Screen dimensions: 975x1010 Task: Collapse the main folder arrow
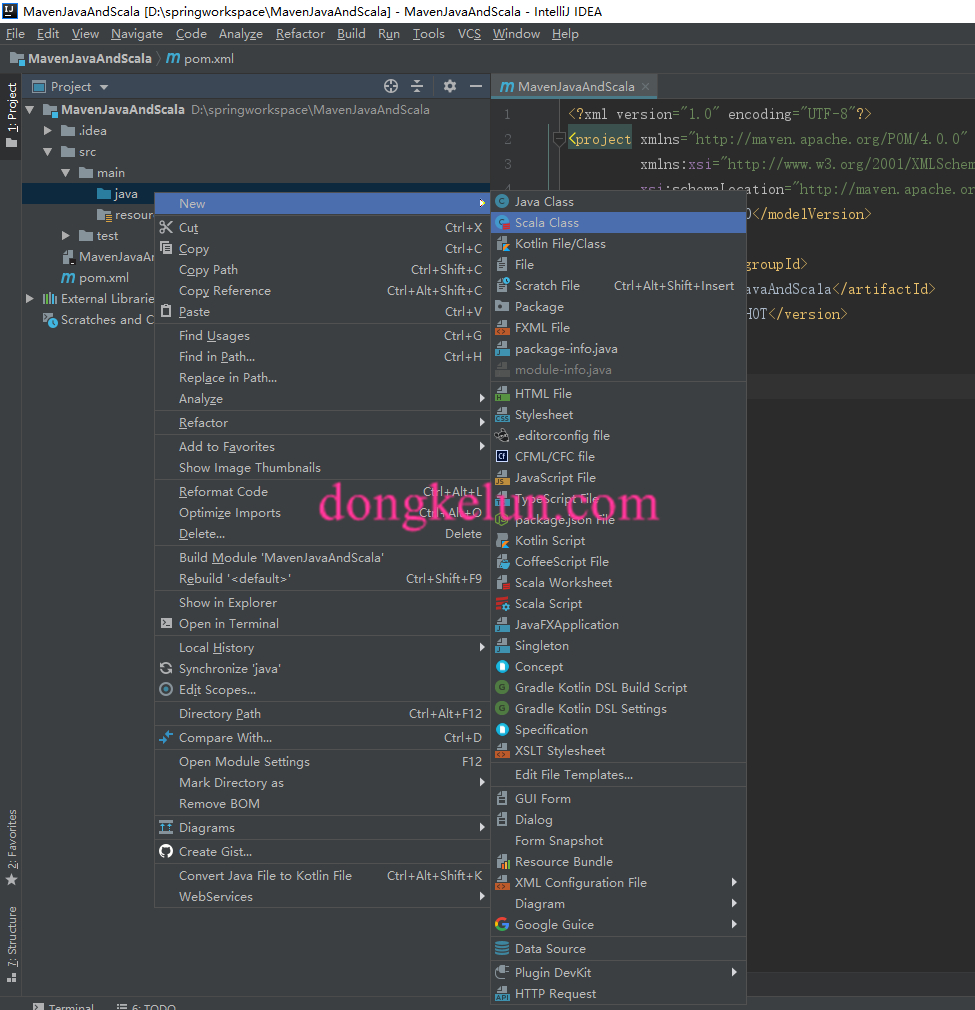[66, 173]
